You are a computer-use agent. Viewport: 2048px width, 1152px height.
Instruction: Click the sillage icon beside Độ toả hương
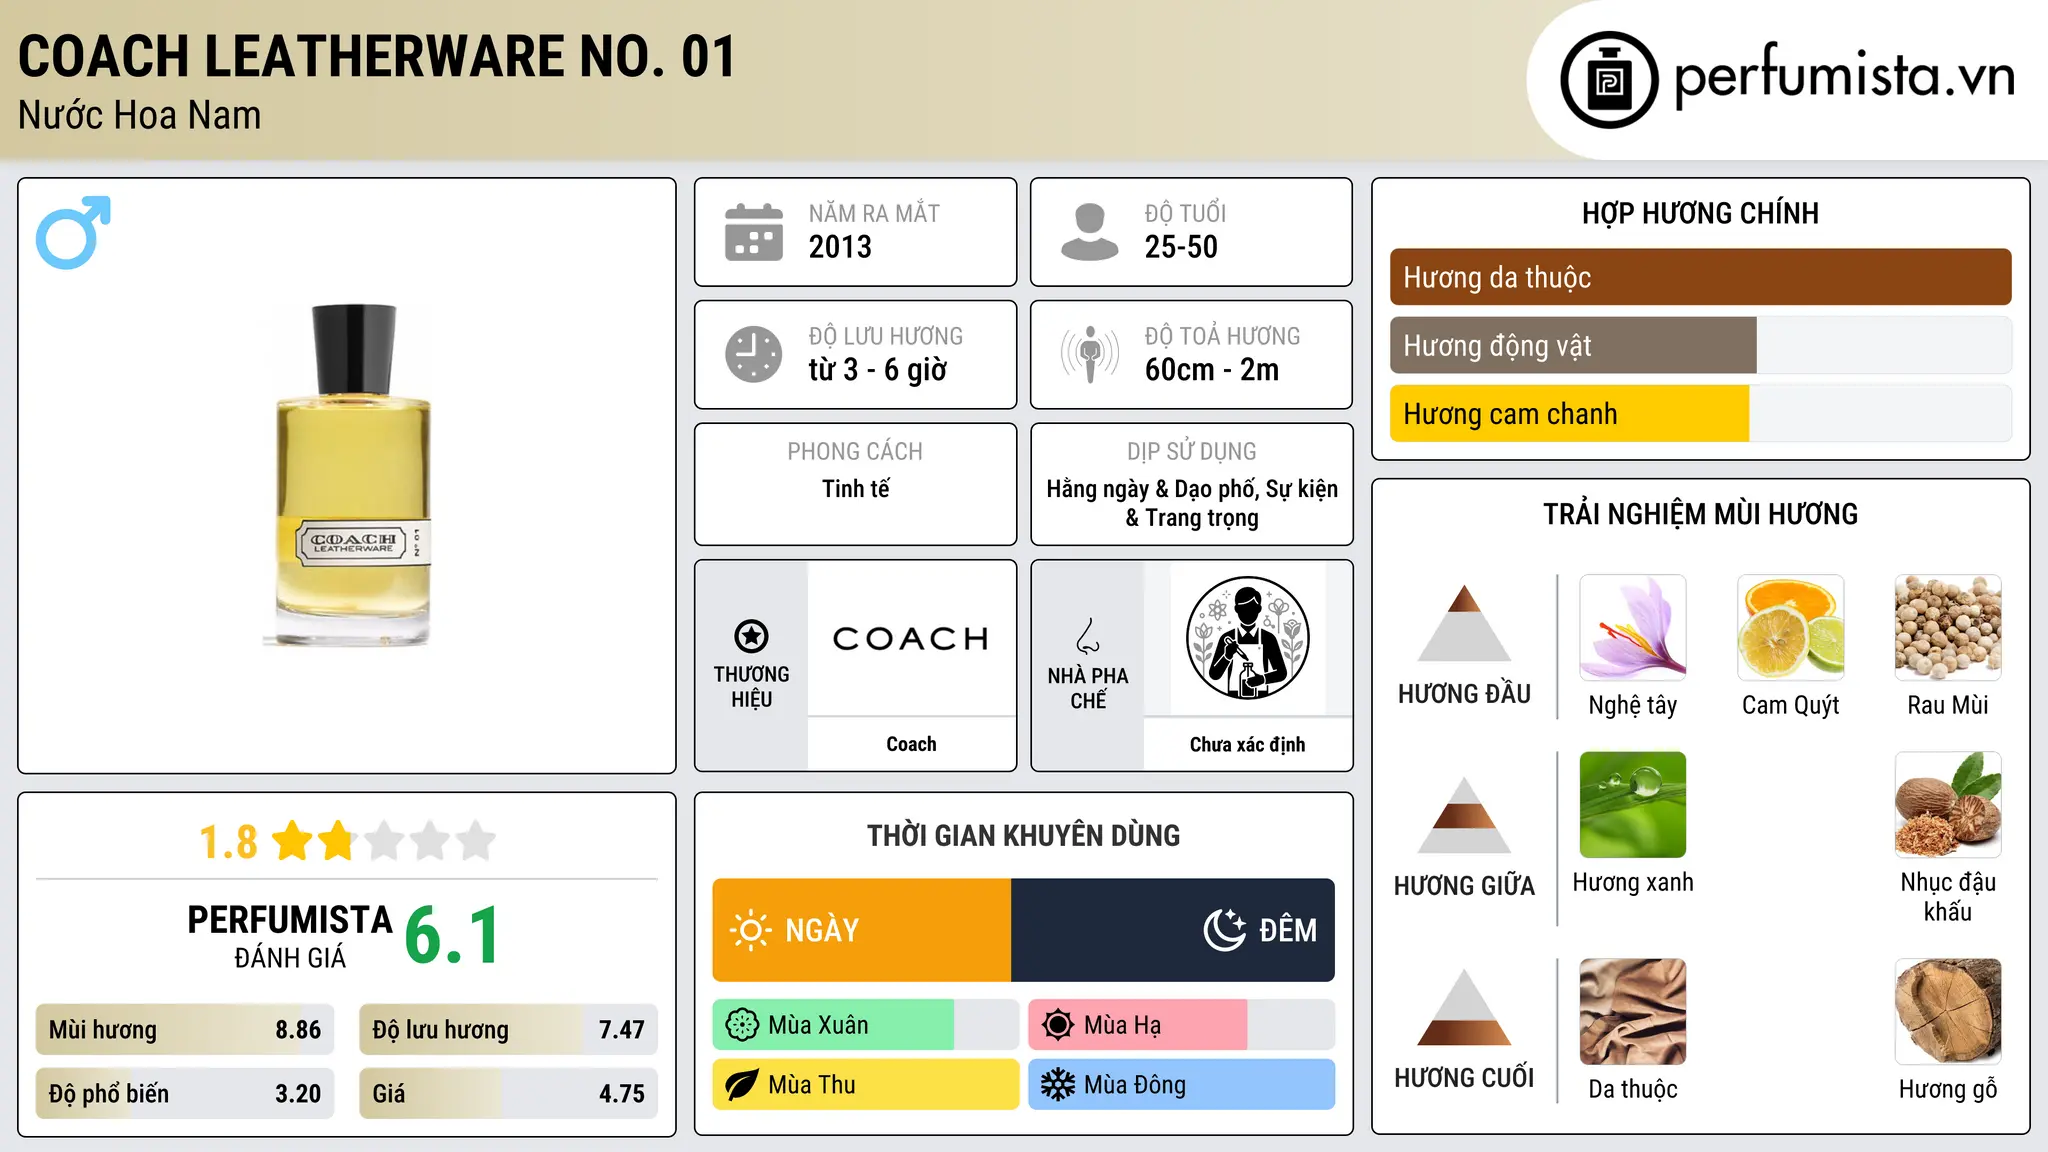[1089, 354]
